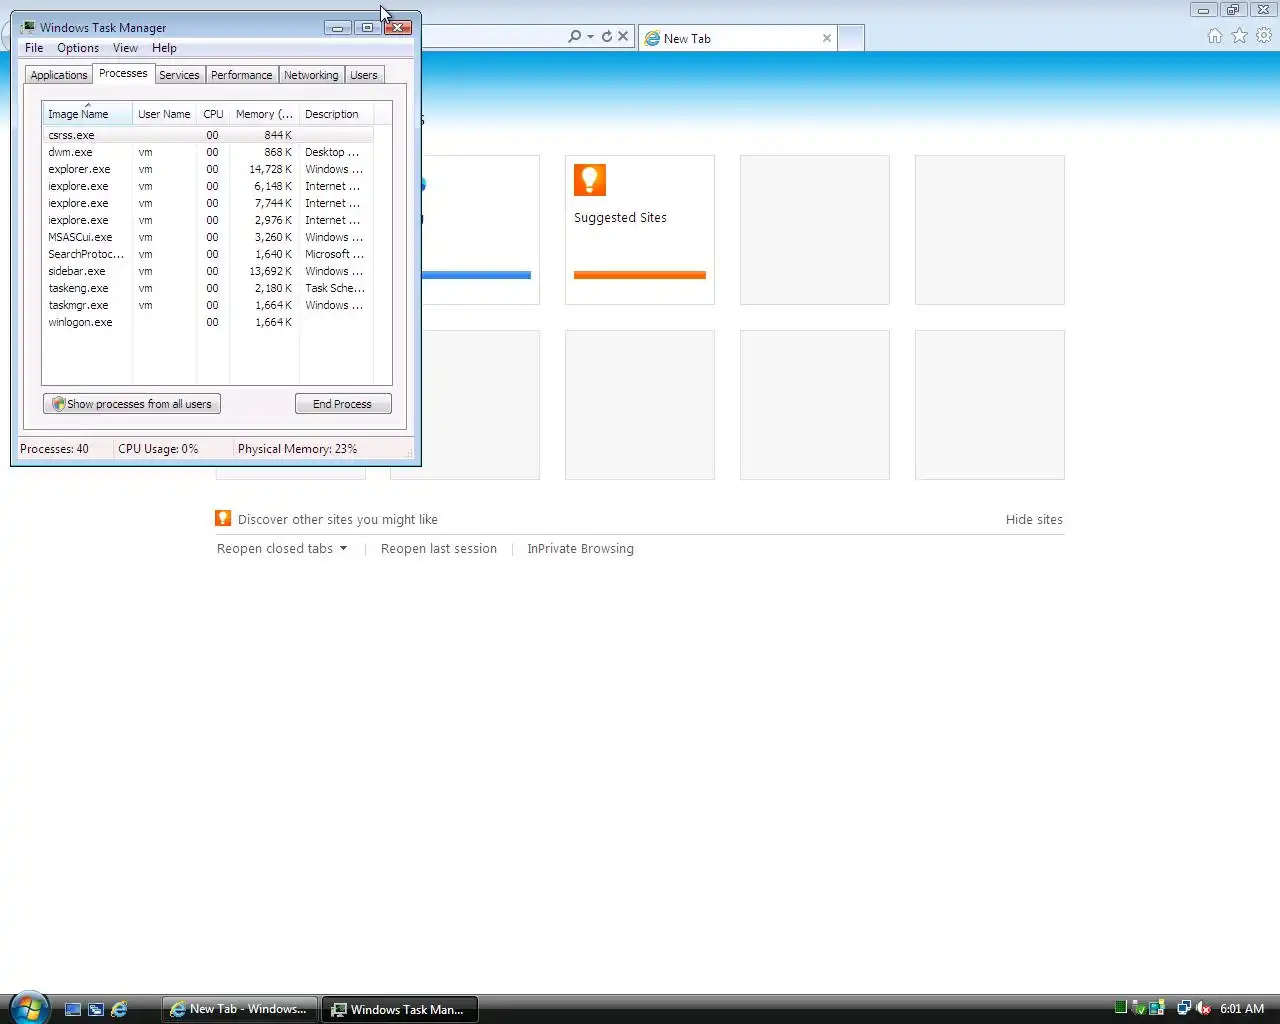Sort by CPU column header
This screenshot has width=1280, height=1024.
213,114
